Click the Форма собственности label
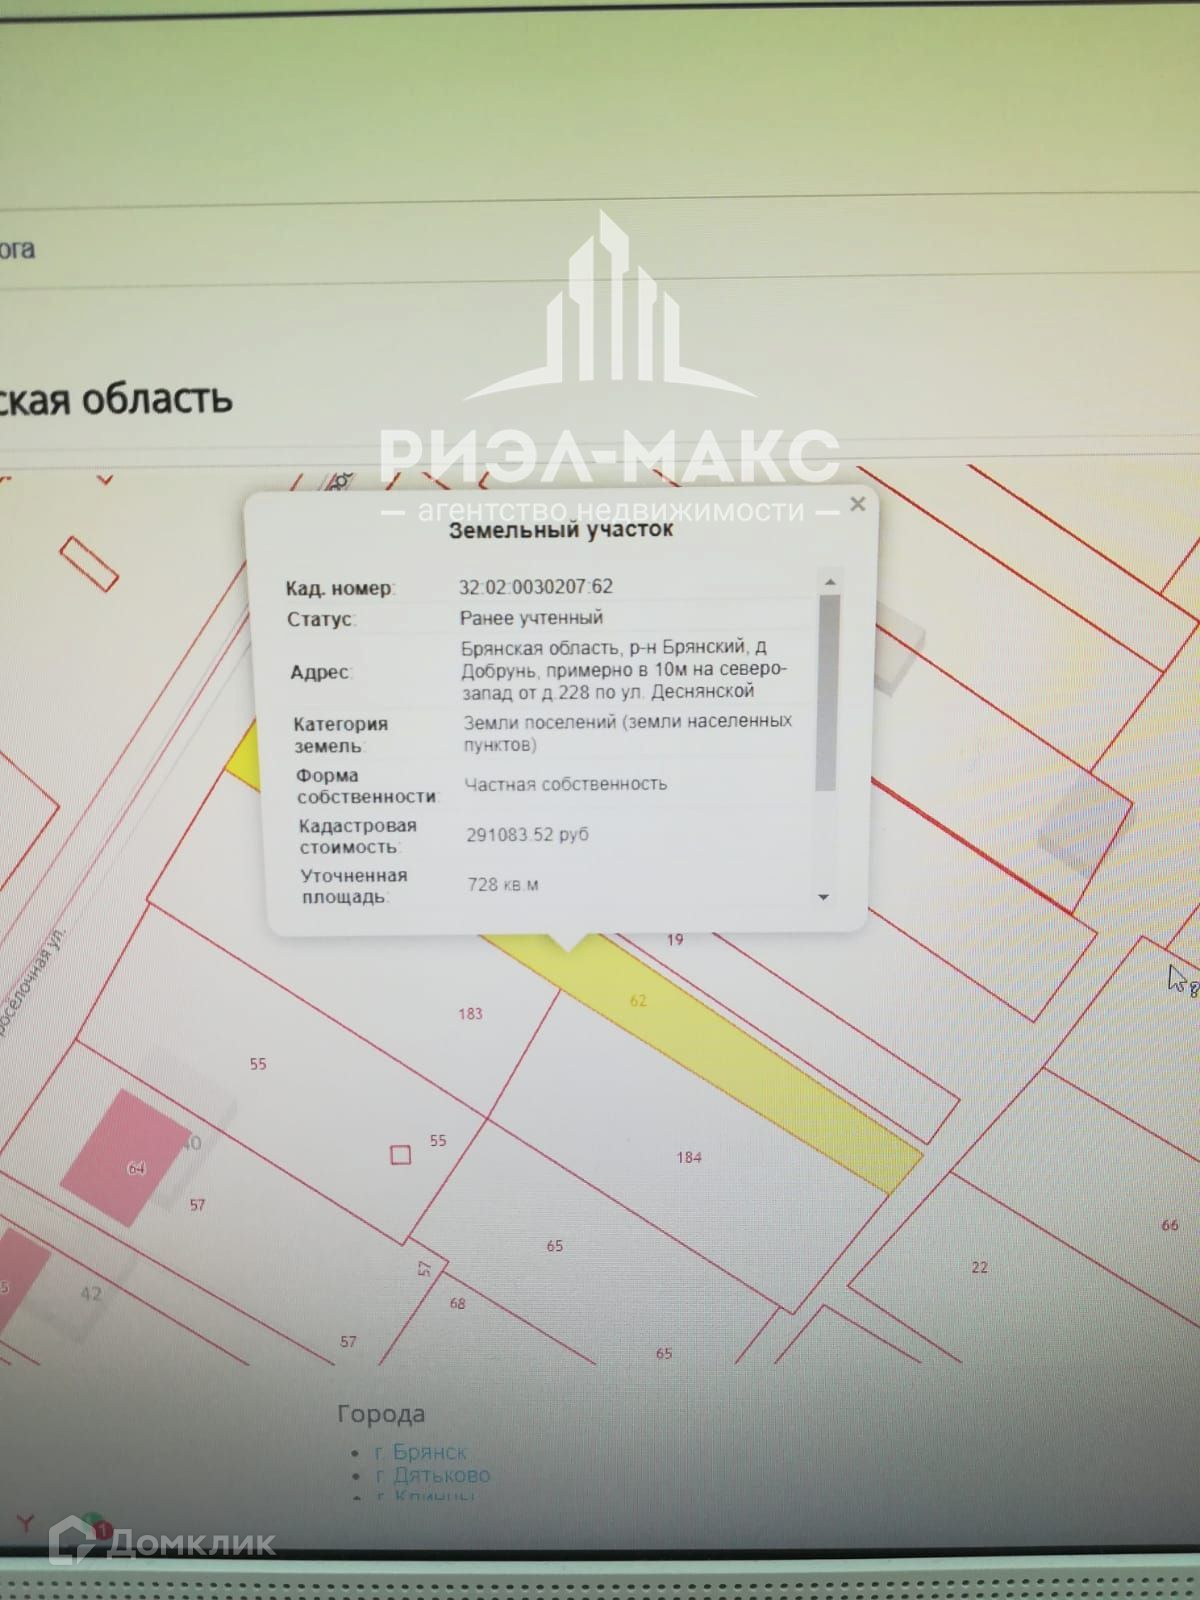Viewport: 1200px width, 1600px height. 366,786
